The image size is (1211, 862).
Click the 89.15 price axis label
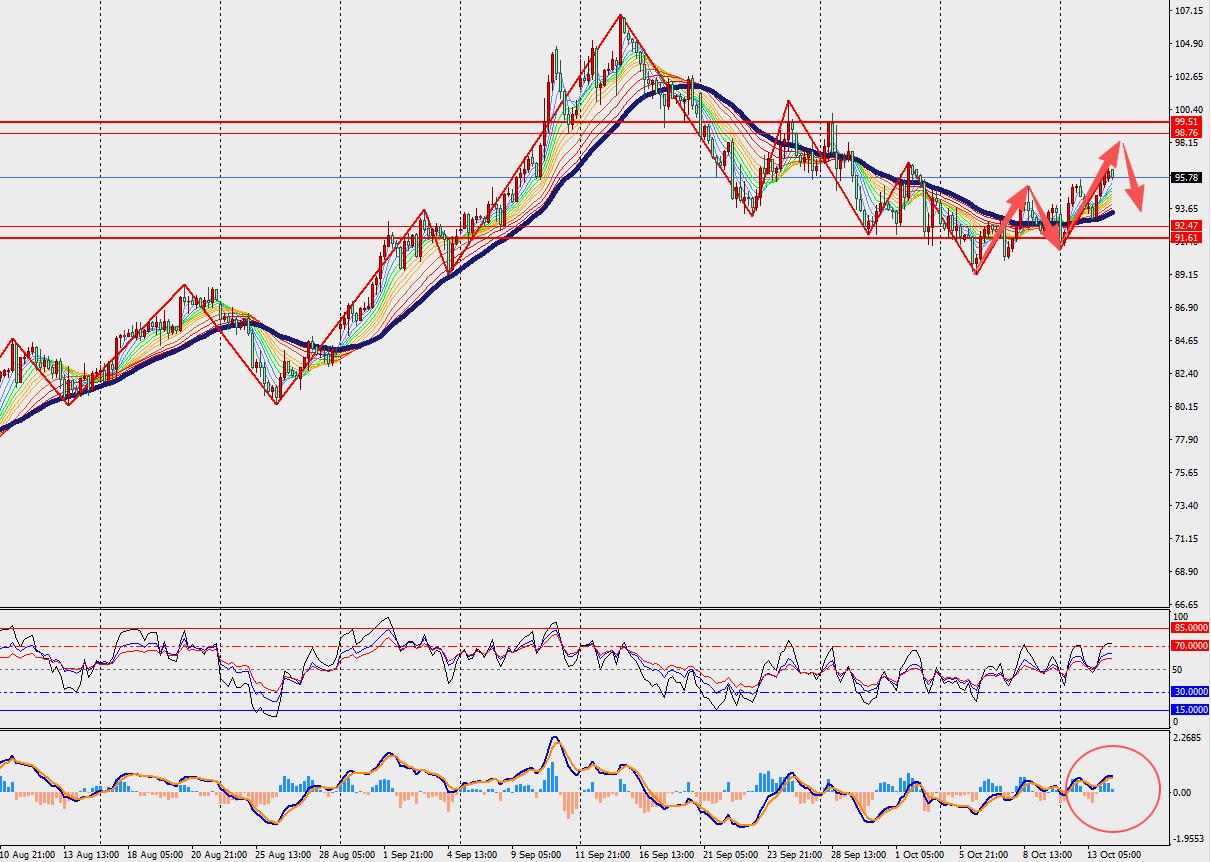(1187, 275)
